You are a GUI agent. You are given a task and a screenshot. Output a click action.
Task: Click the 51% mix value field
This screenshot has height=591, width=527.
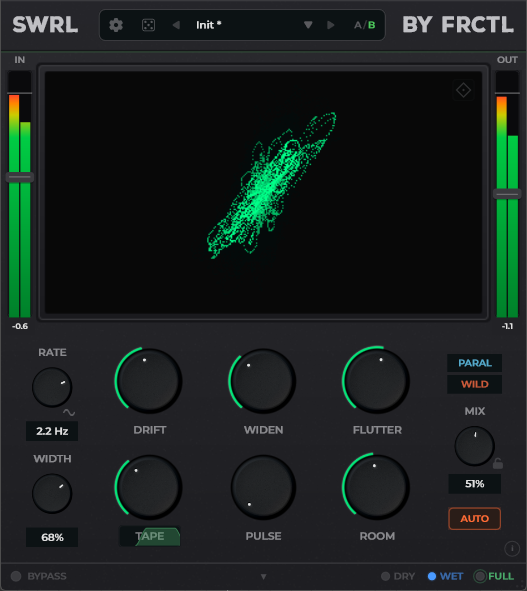tap(475, 484)
